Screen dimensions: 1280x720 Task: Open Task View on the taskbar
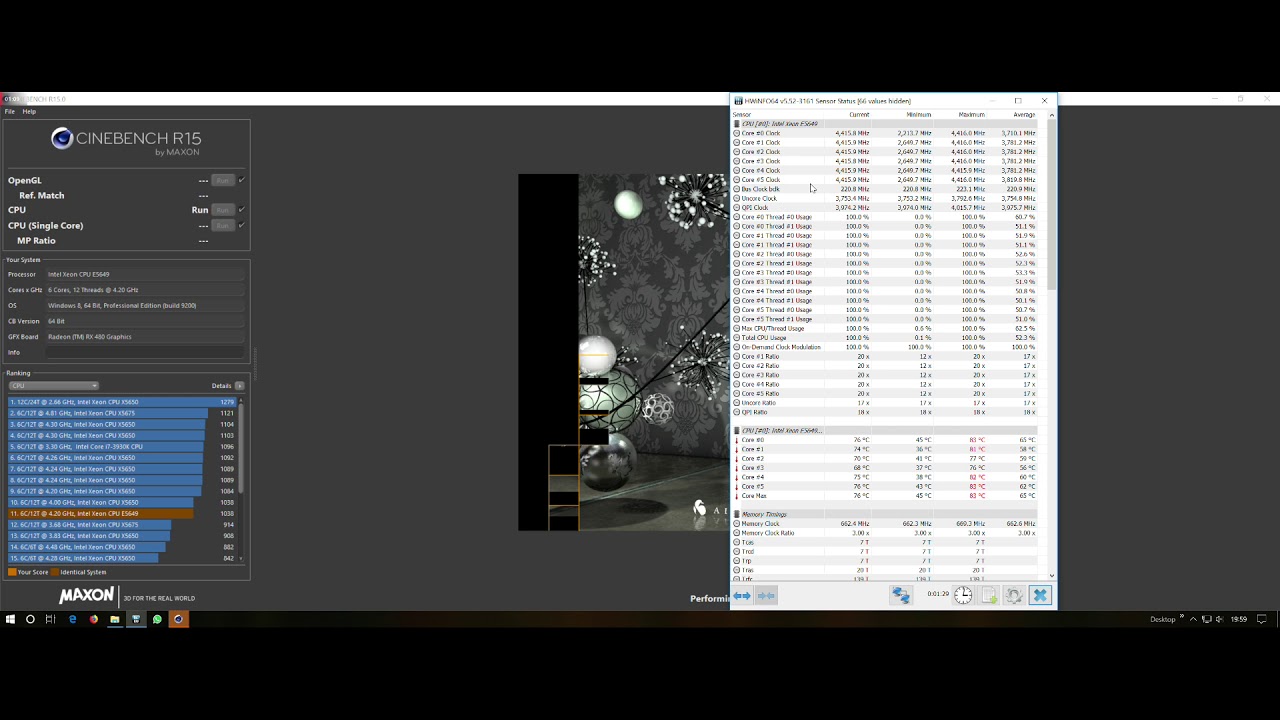pos(50,619)
